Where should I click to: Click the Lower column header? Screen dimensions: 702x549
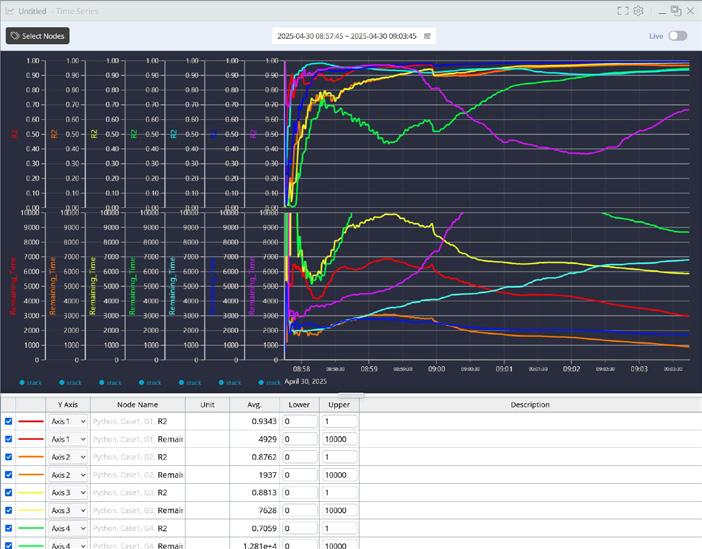[x=299, y=404]
